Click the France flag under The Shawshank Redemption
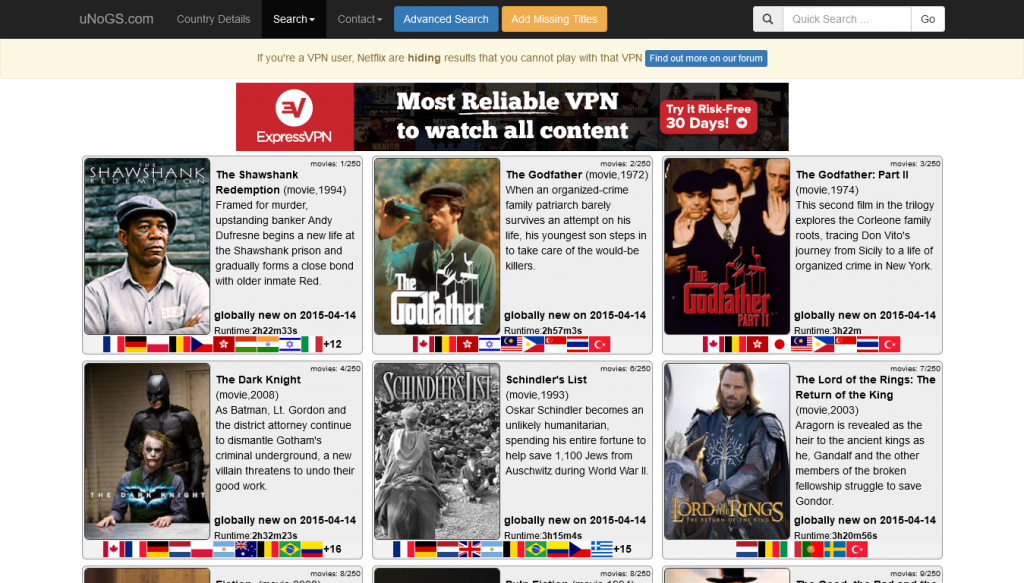This screenshot has width=1024, height=583. (x=114, y=344)
